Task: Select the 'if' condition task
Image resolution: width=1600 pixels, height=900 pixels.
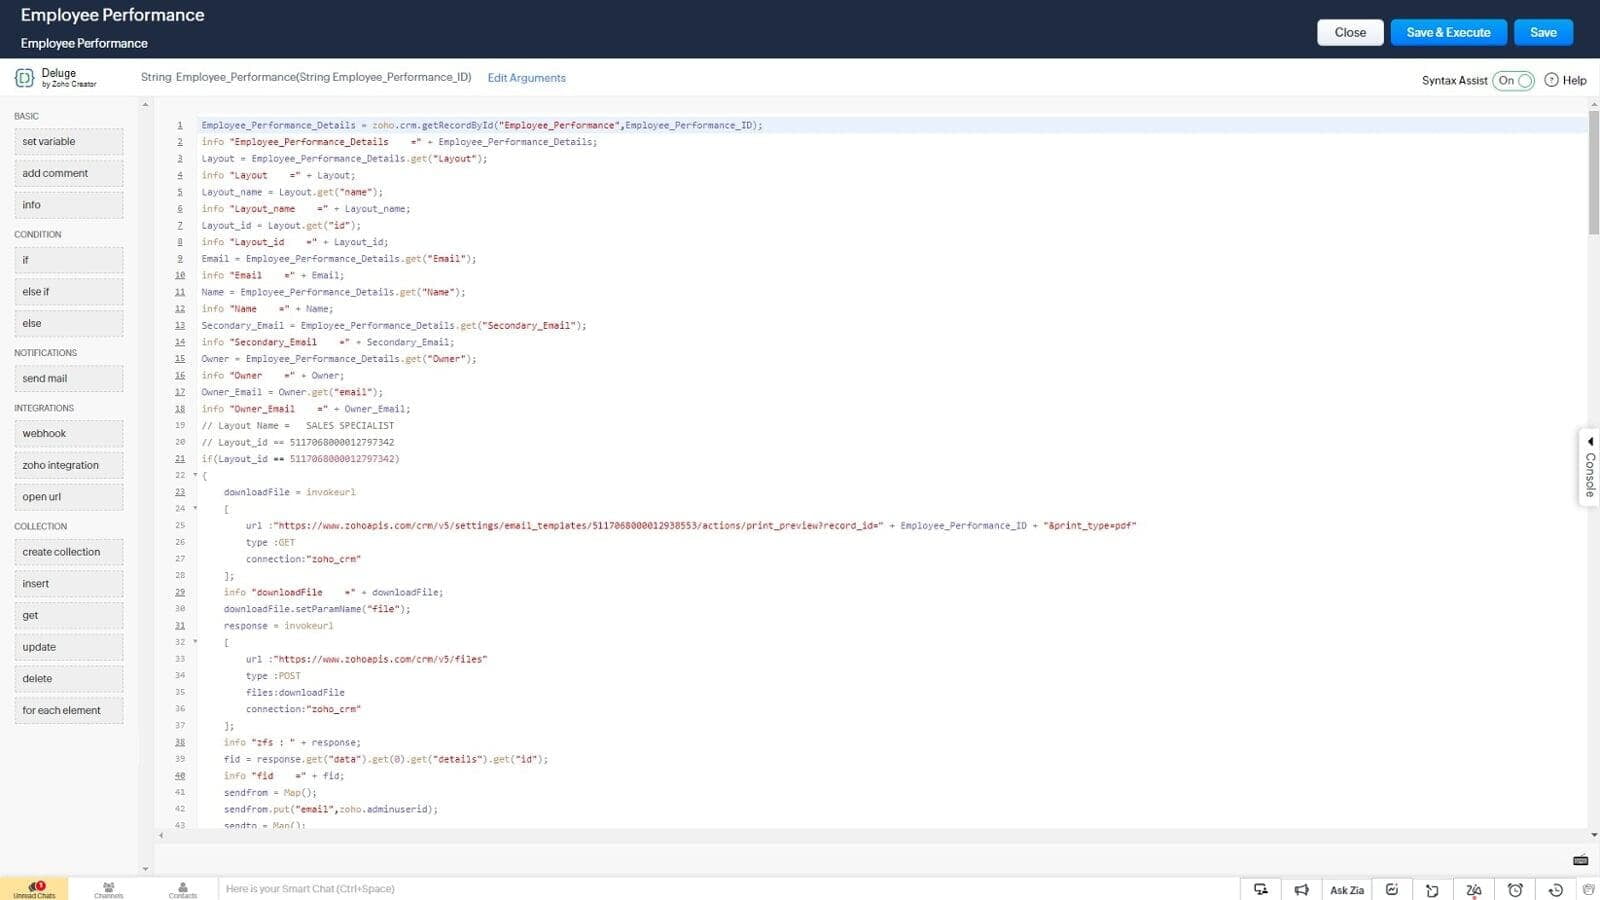Action: click(x=69, y=260)
